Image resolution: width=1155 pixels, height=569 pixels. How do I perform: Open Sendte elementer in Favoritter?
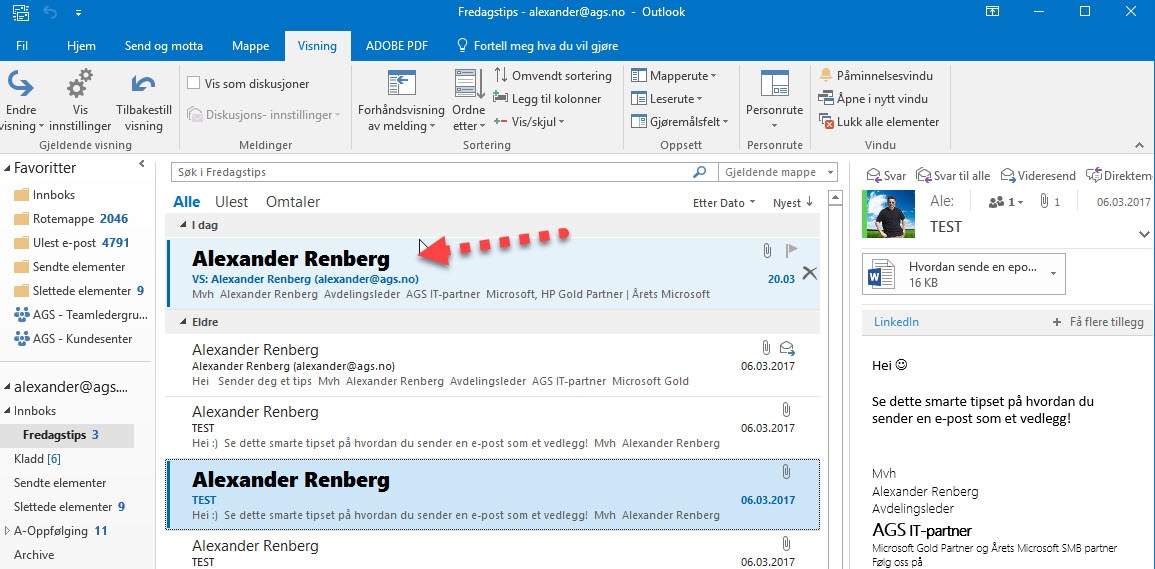(69, 267)
